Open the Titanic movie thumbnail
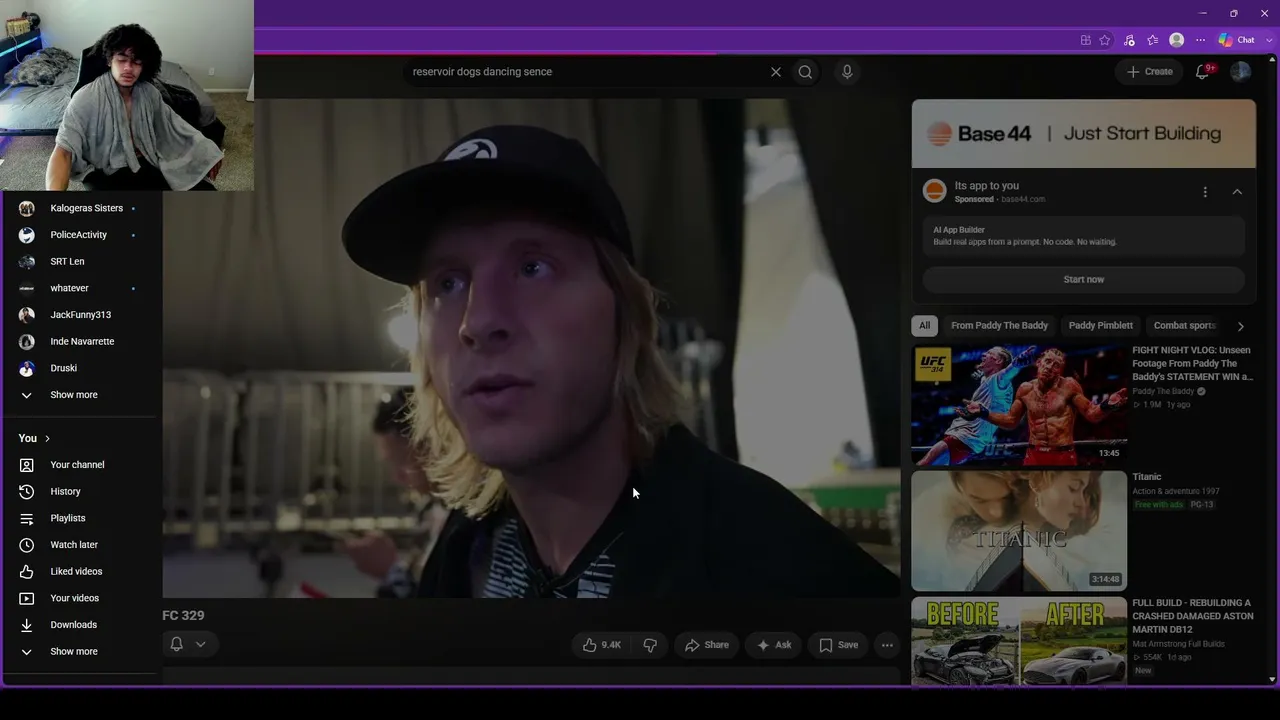This screenshot has height=720, width=1280. (x=1019, y=531)
